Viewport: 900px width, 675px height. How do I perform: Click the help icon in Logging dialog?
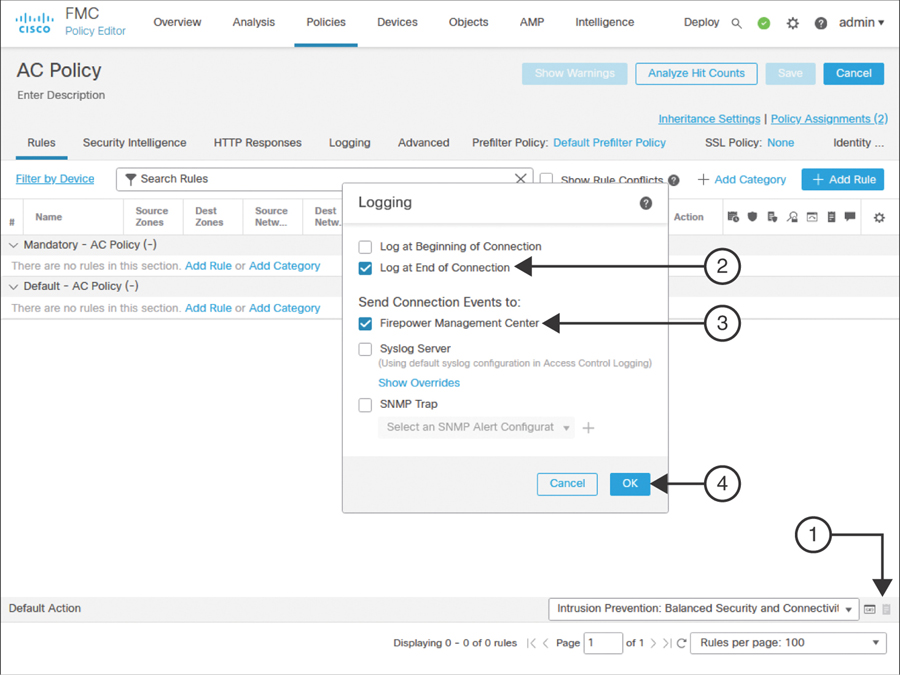click(646, 203)
